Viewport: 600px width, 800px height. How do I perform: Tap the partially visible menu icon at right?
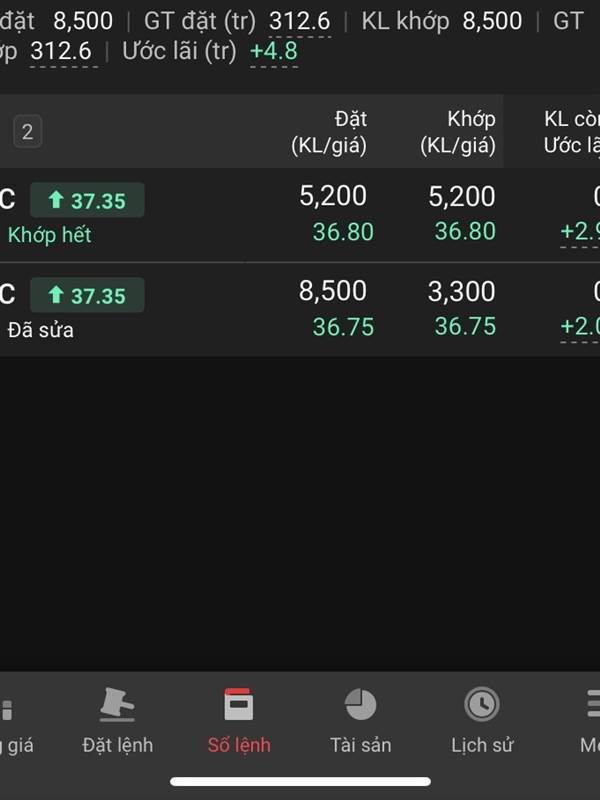coord(593,704)
